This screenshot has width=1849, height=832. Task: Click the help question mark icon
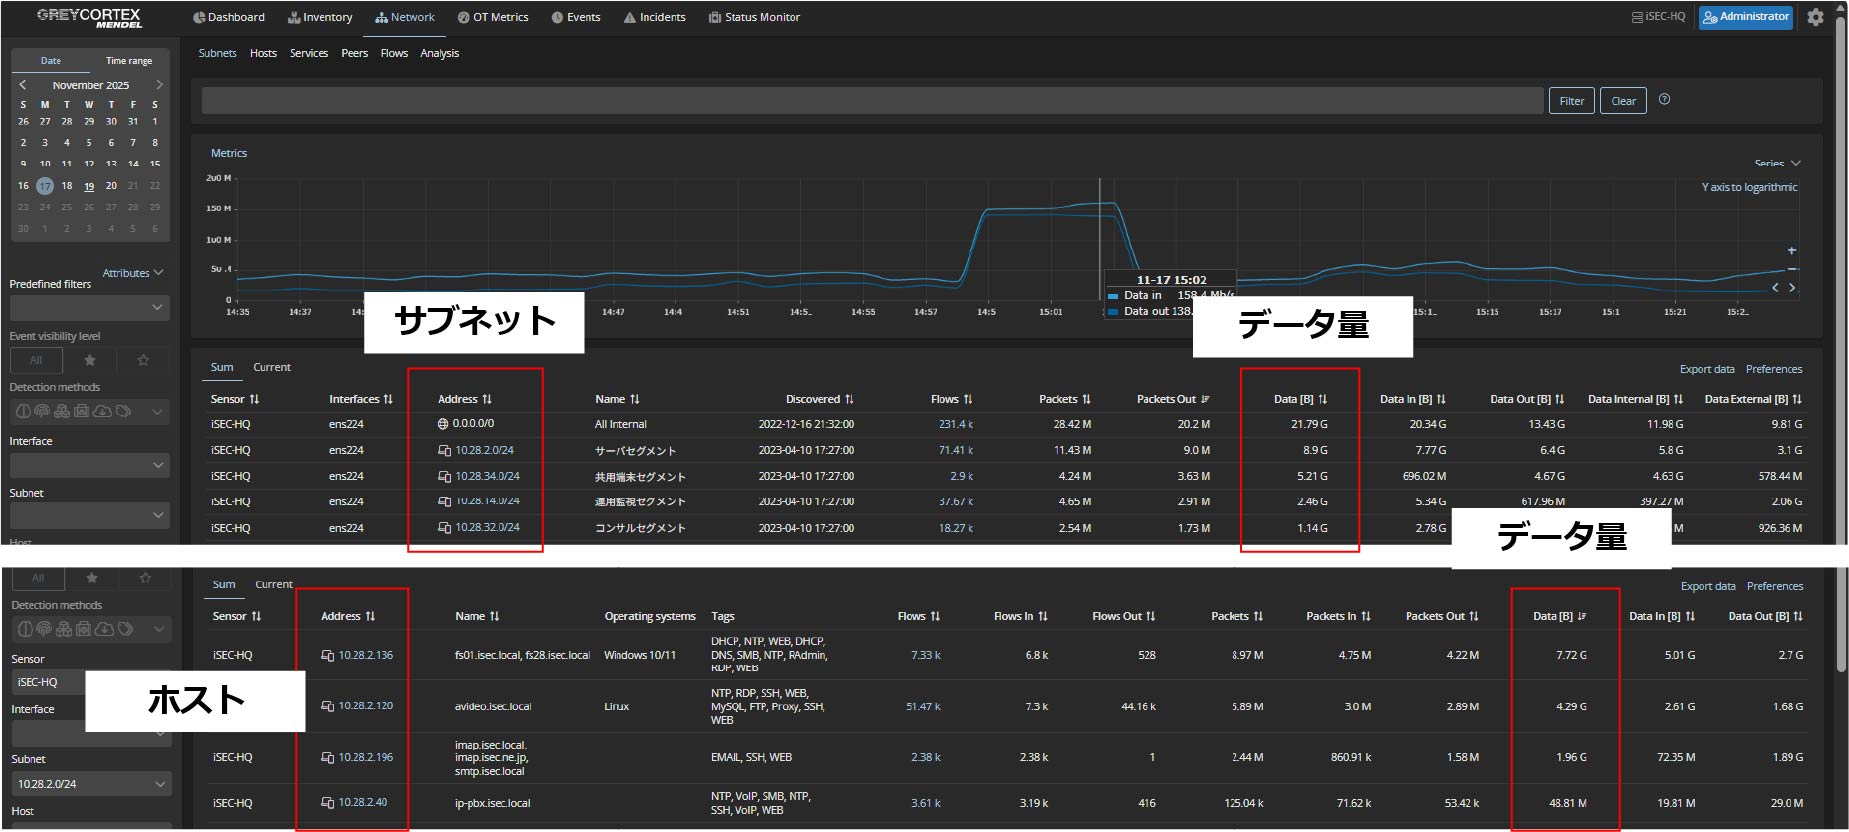coord(1664,99)
